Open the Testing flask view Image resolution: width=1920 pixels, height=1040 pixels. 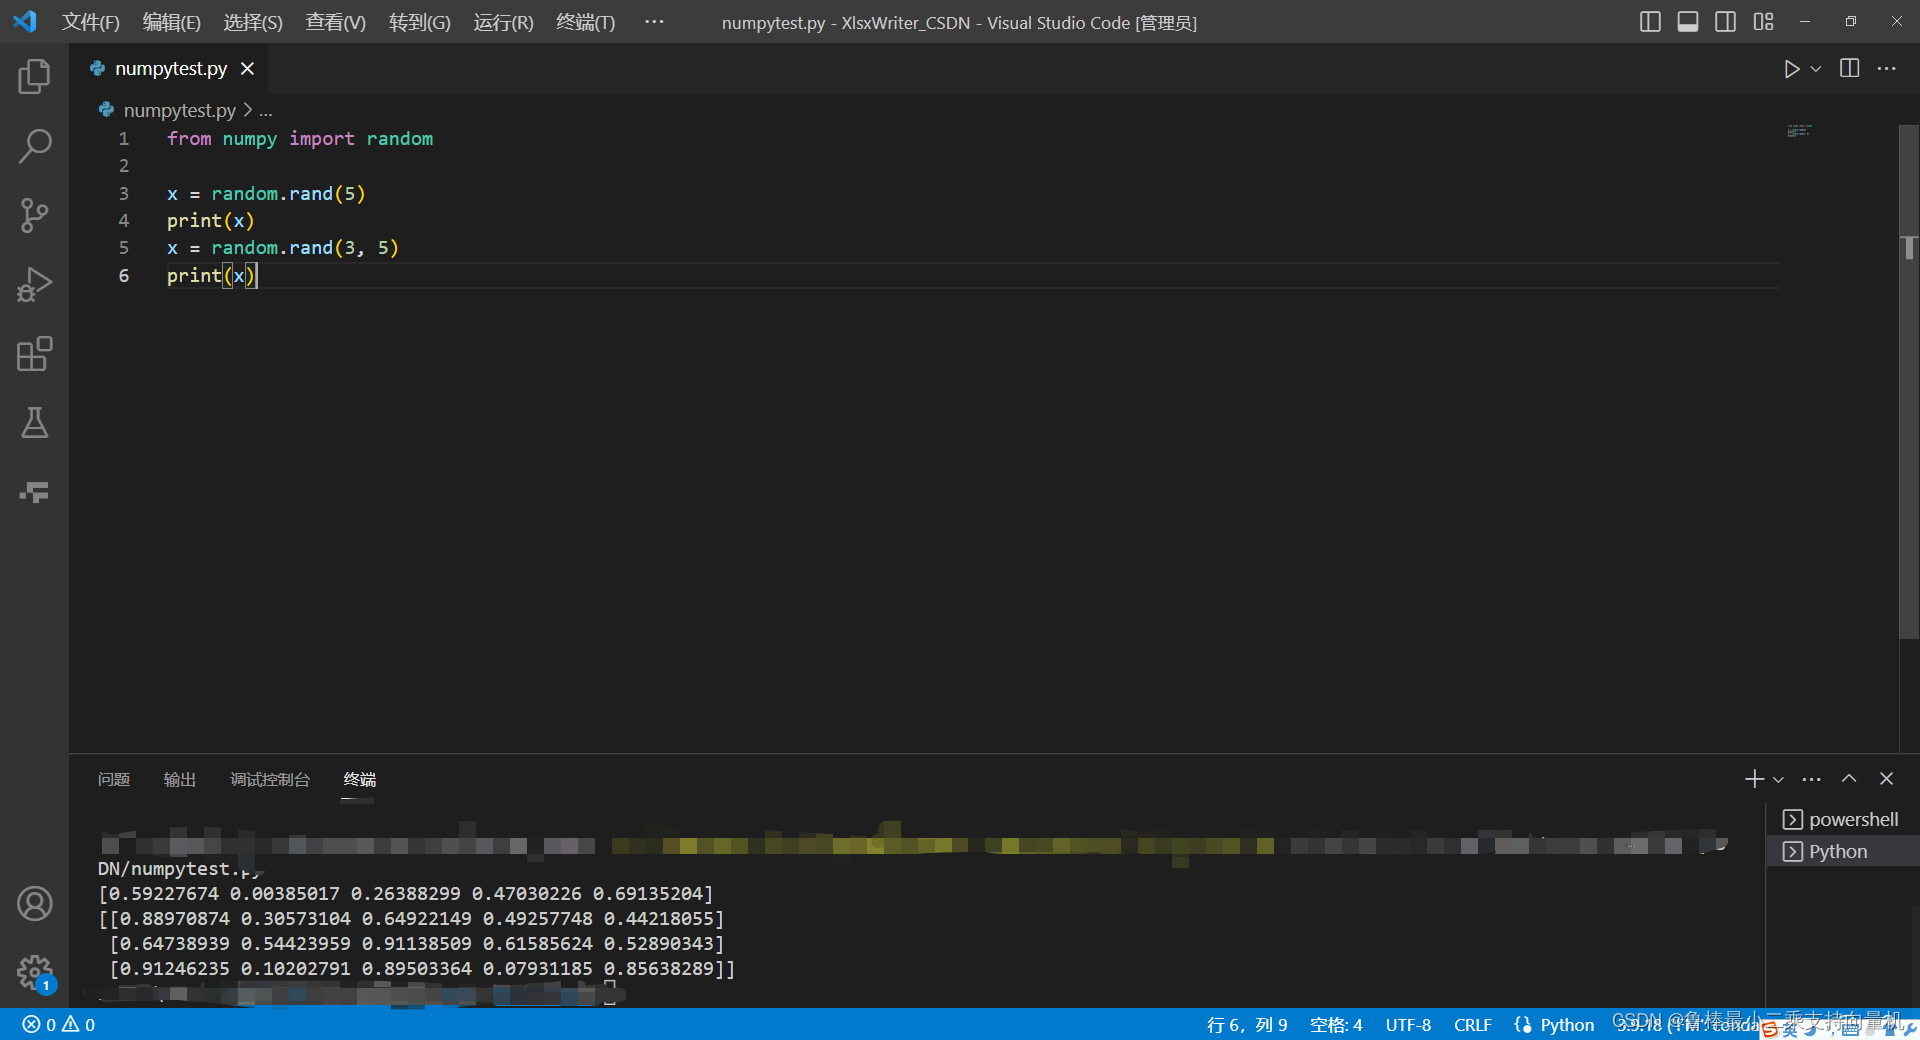pos(34,423)
